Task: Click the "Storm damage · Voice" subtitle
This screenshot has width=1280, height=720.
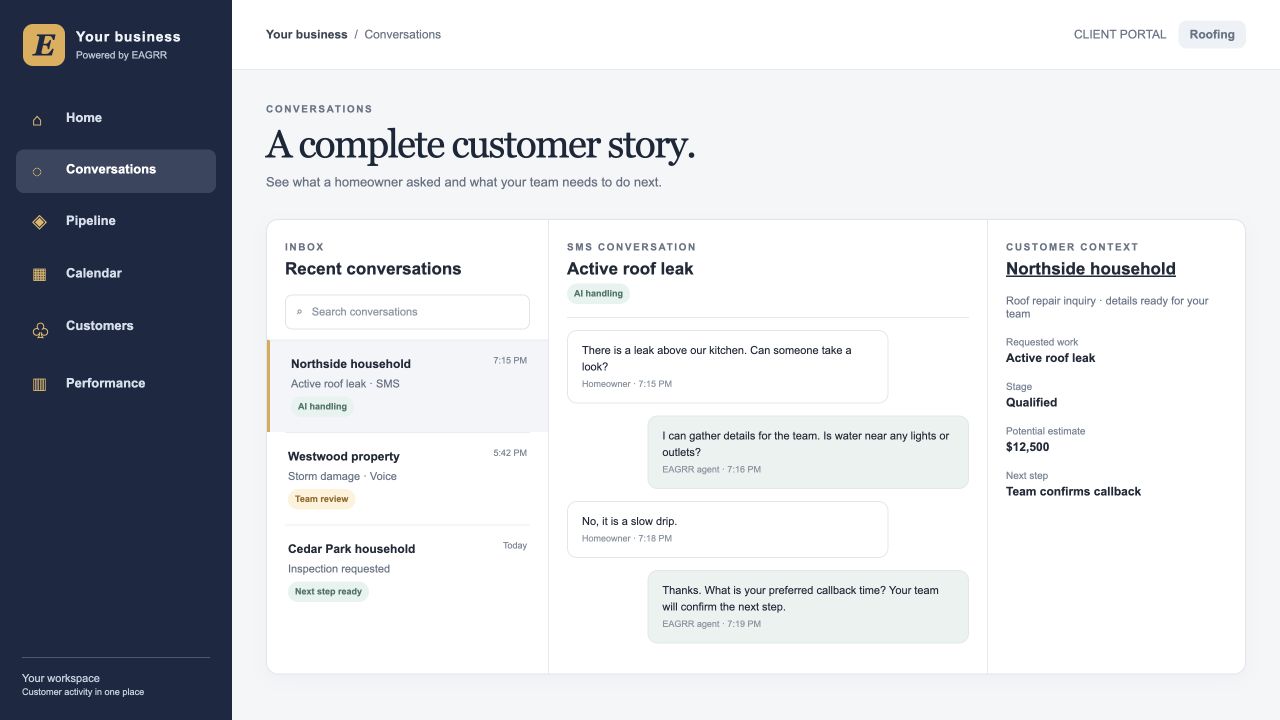Action: [342, 477]
